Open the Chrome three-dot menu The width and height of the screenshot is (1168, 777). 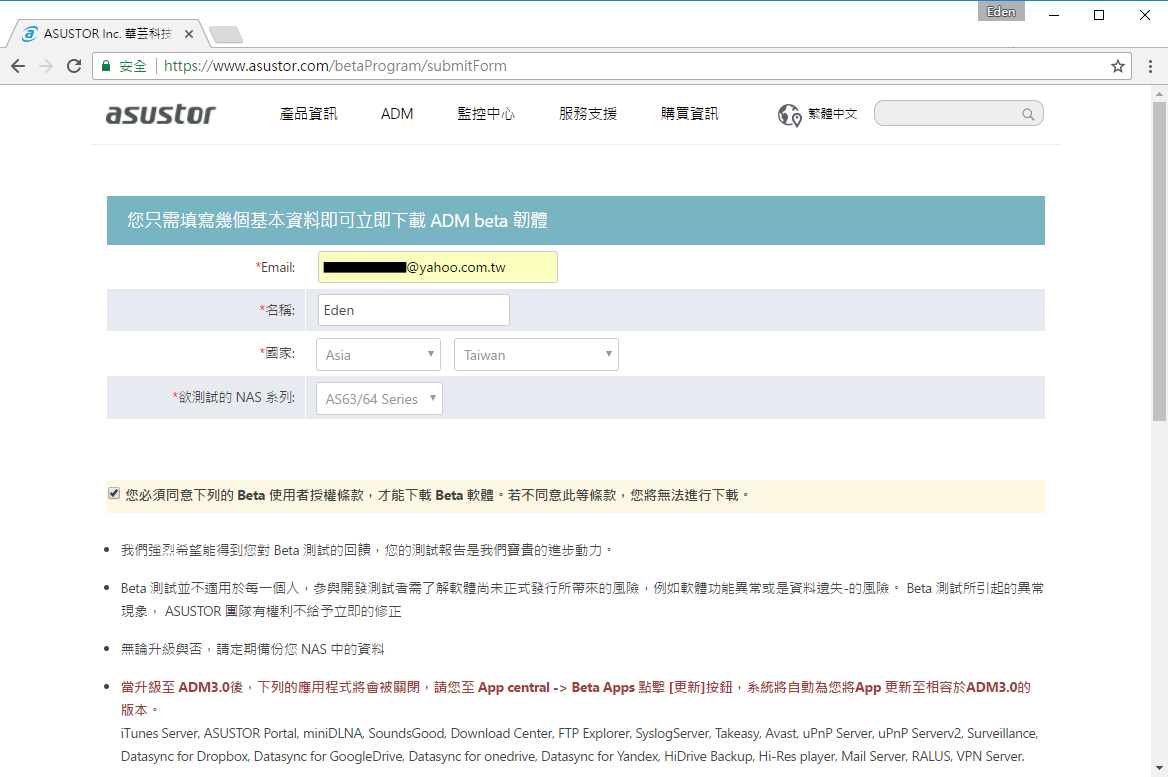pyautogui.click(x=1150, y=66)
